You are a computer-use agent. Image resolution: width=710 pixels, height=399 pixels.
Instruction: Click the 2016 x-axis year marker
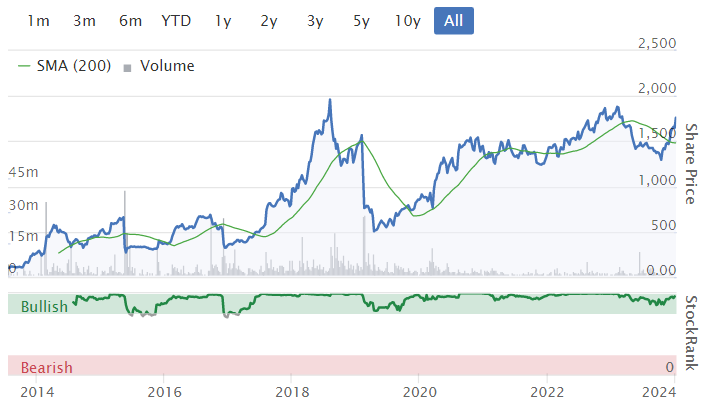[164, 392]
